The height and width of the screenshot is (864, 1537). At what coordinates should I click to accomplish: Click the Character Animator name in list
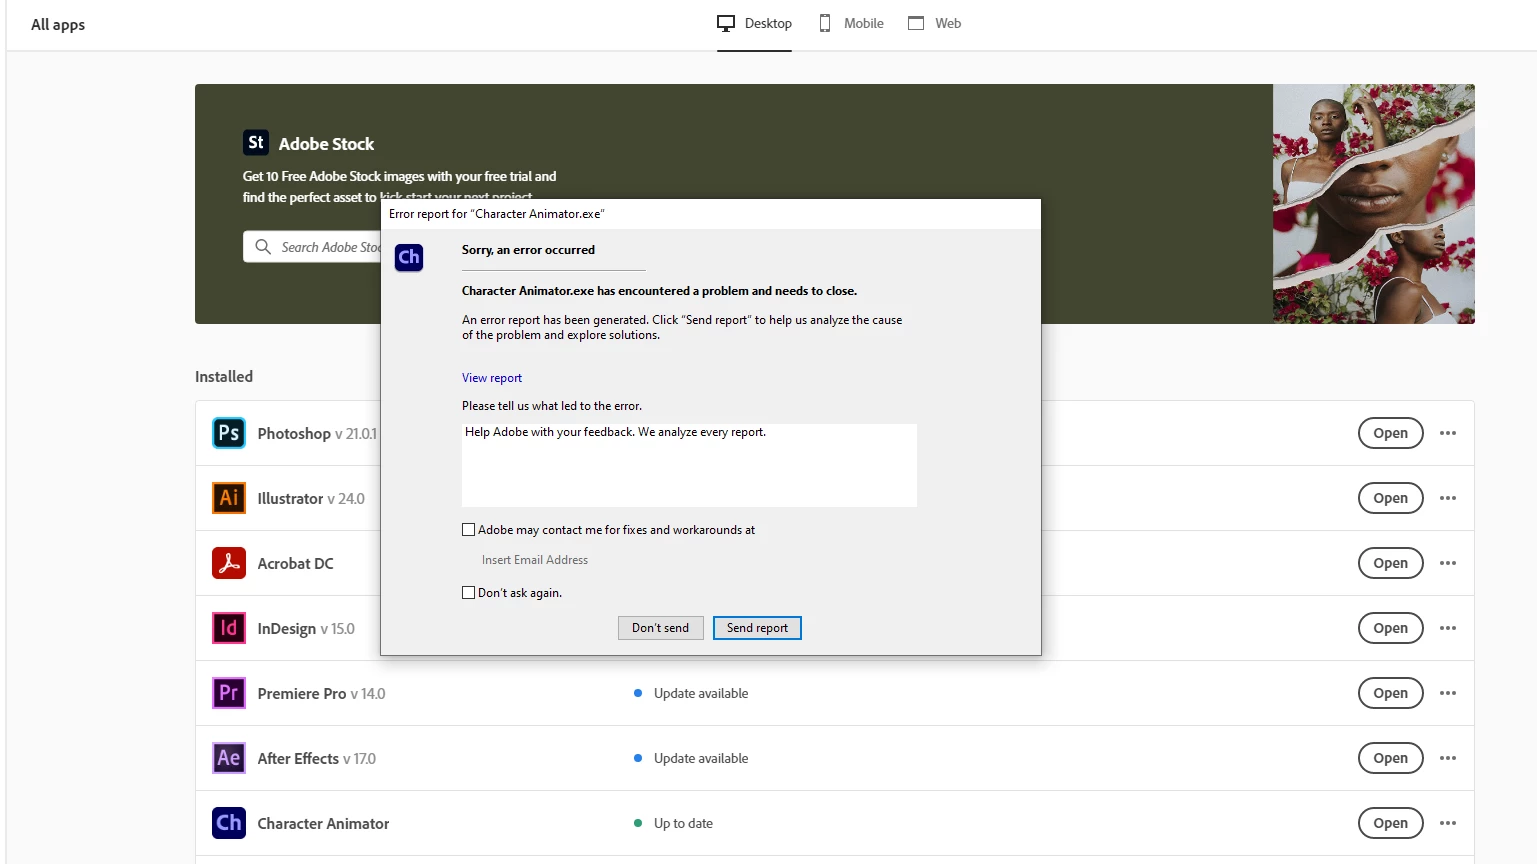[323, 823]
